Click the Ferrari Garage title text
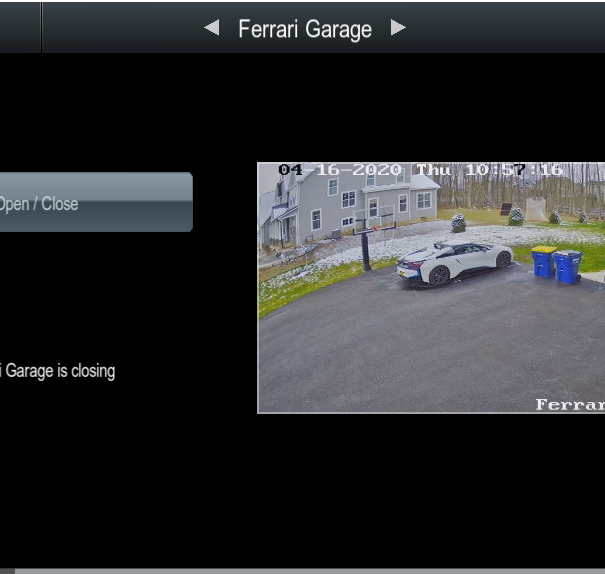605x574 pixels. pos(305,29)
